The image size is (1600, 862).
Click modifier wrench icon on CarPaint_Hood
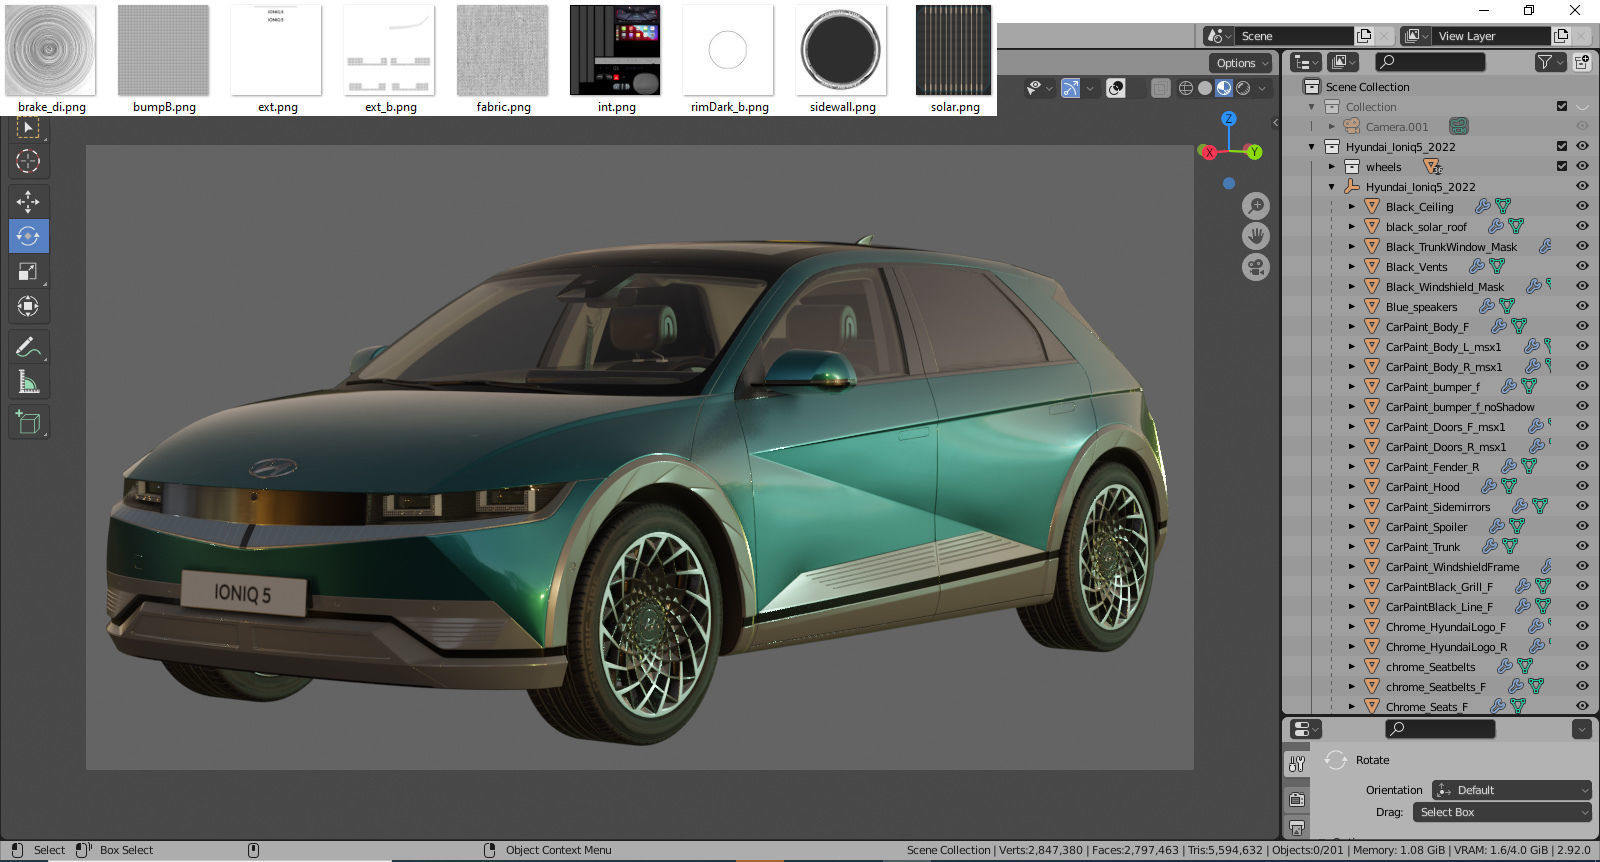1489,487
